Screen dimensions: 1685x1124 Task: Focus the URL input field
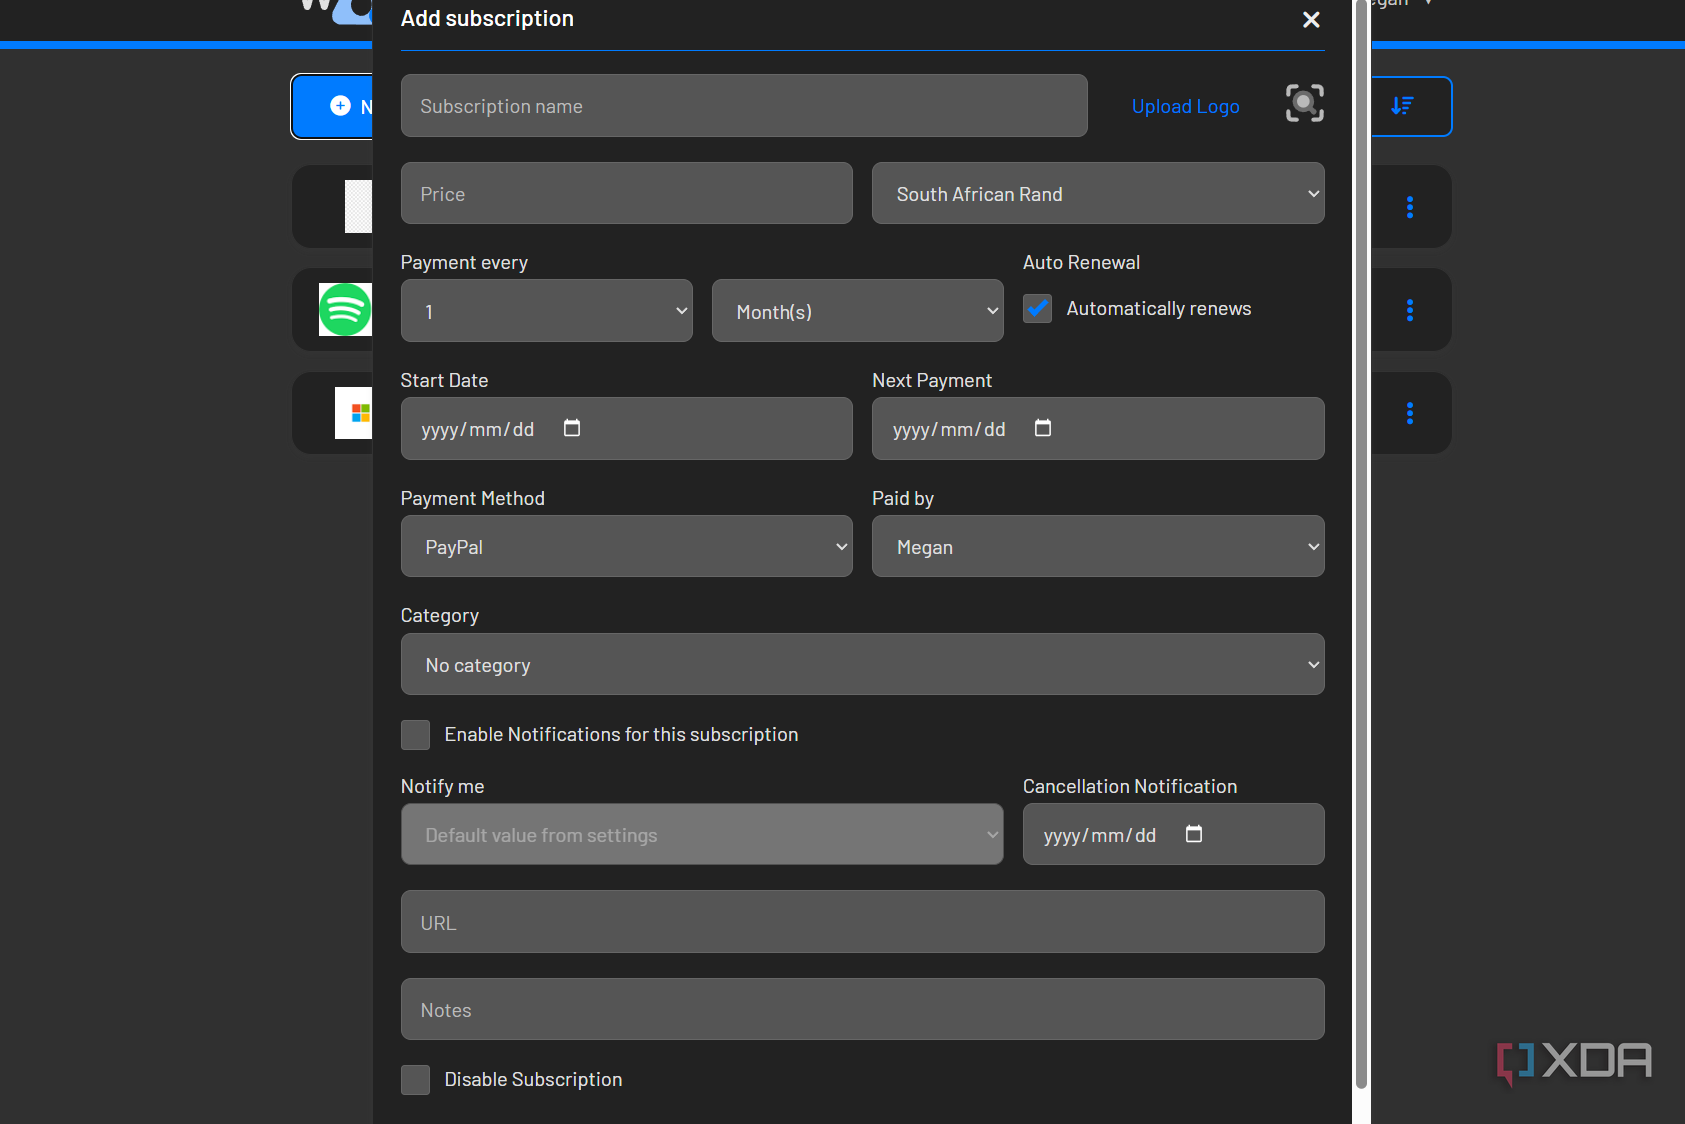(863, 922)
